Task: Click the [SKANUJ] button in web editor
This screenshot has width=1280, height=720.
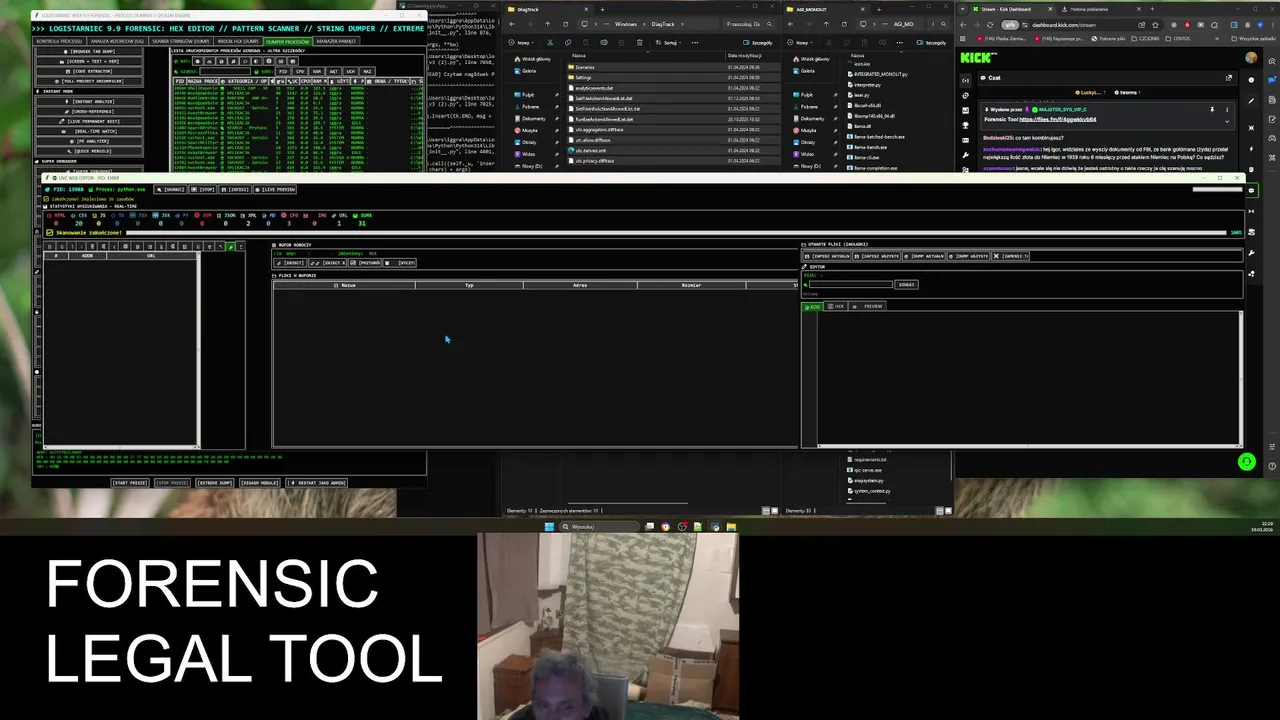Action: pyautogui.click(x=170, y=189)
